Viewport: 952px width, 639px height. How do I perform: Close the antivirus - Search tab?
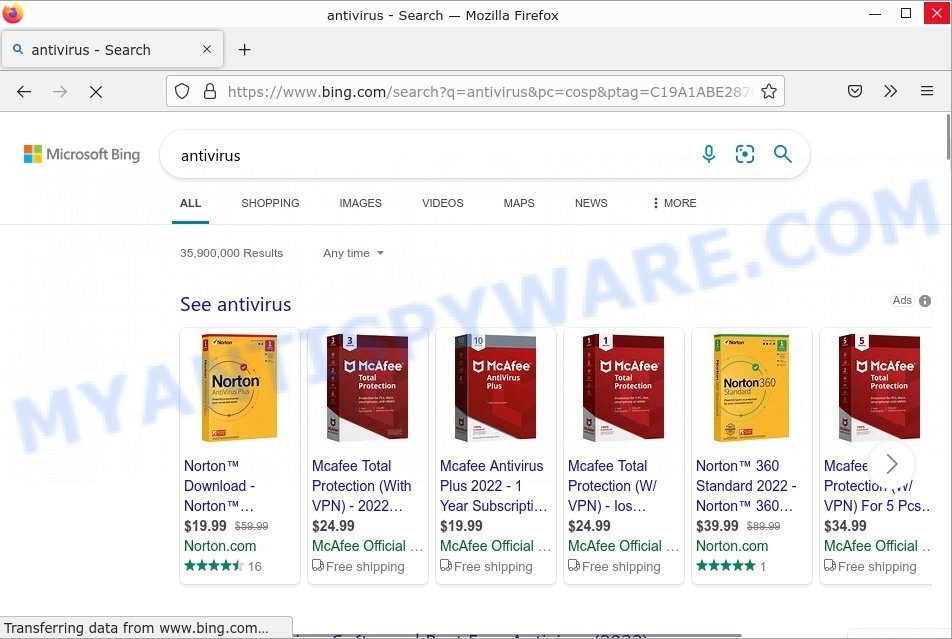(207, 49)
